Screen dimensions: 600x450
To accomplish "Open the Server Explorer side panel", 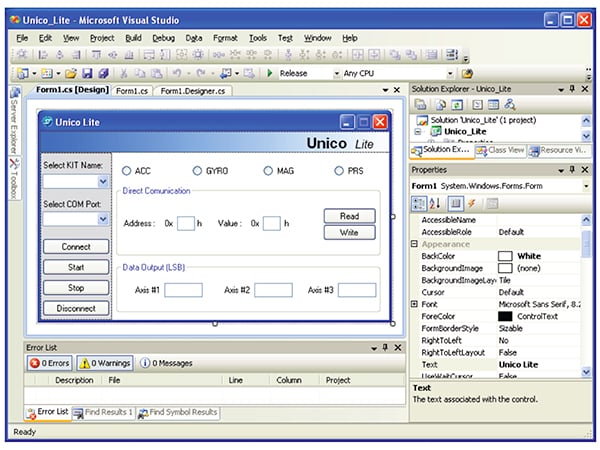I will 14,121.
